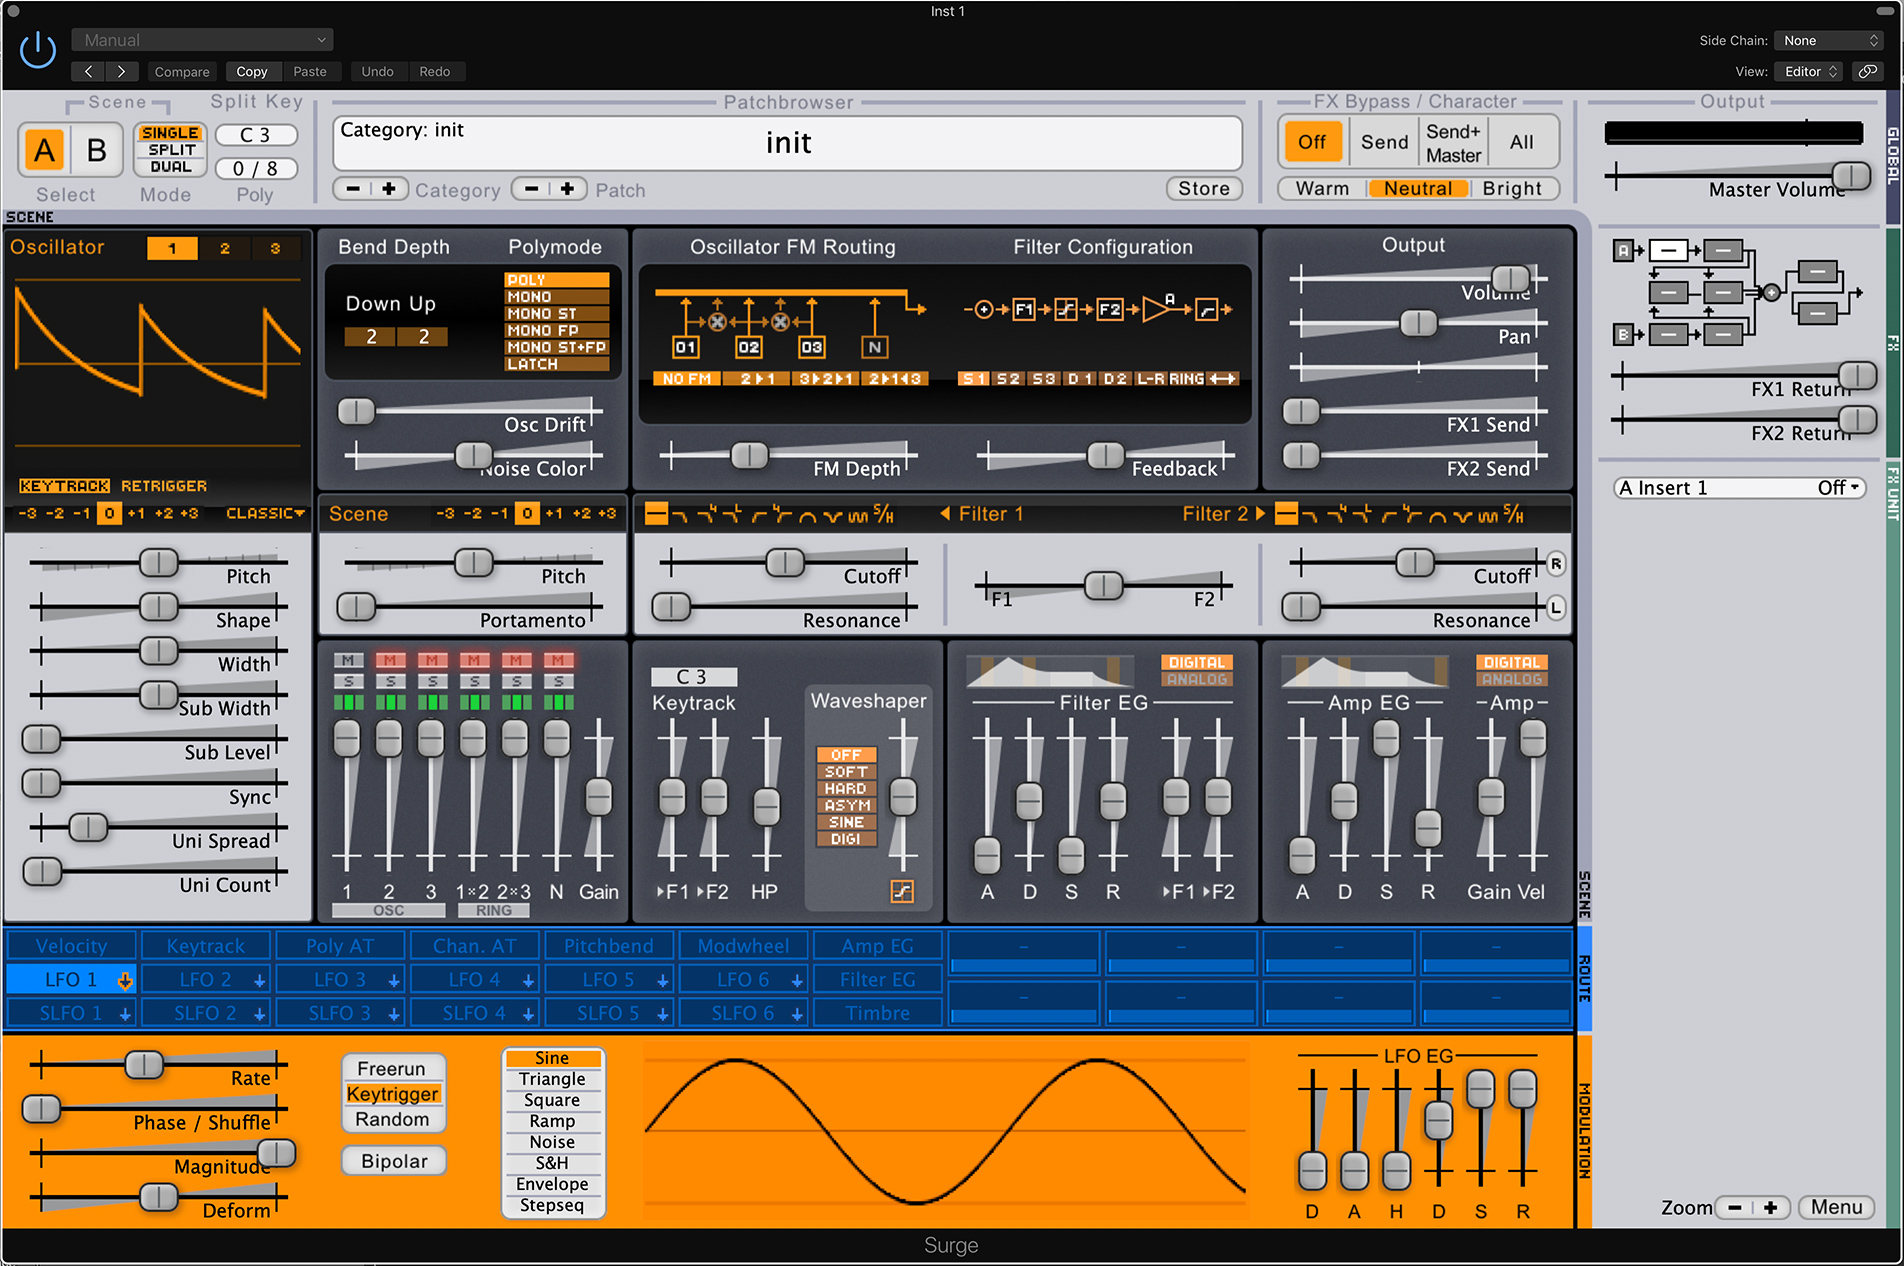Open the Manual preset dropdown

tap(202, 40)
